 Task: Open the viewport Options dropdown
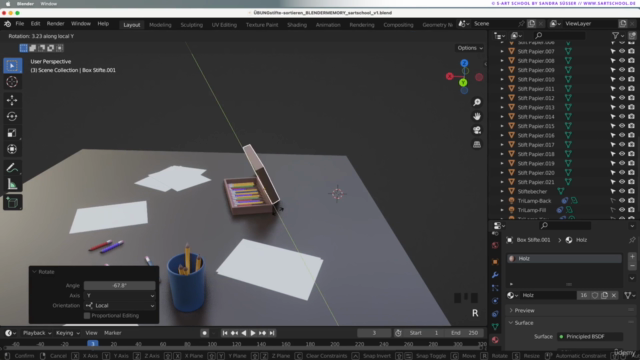(x=470, y=48)
